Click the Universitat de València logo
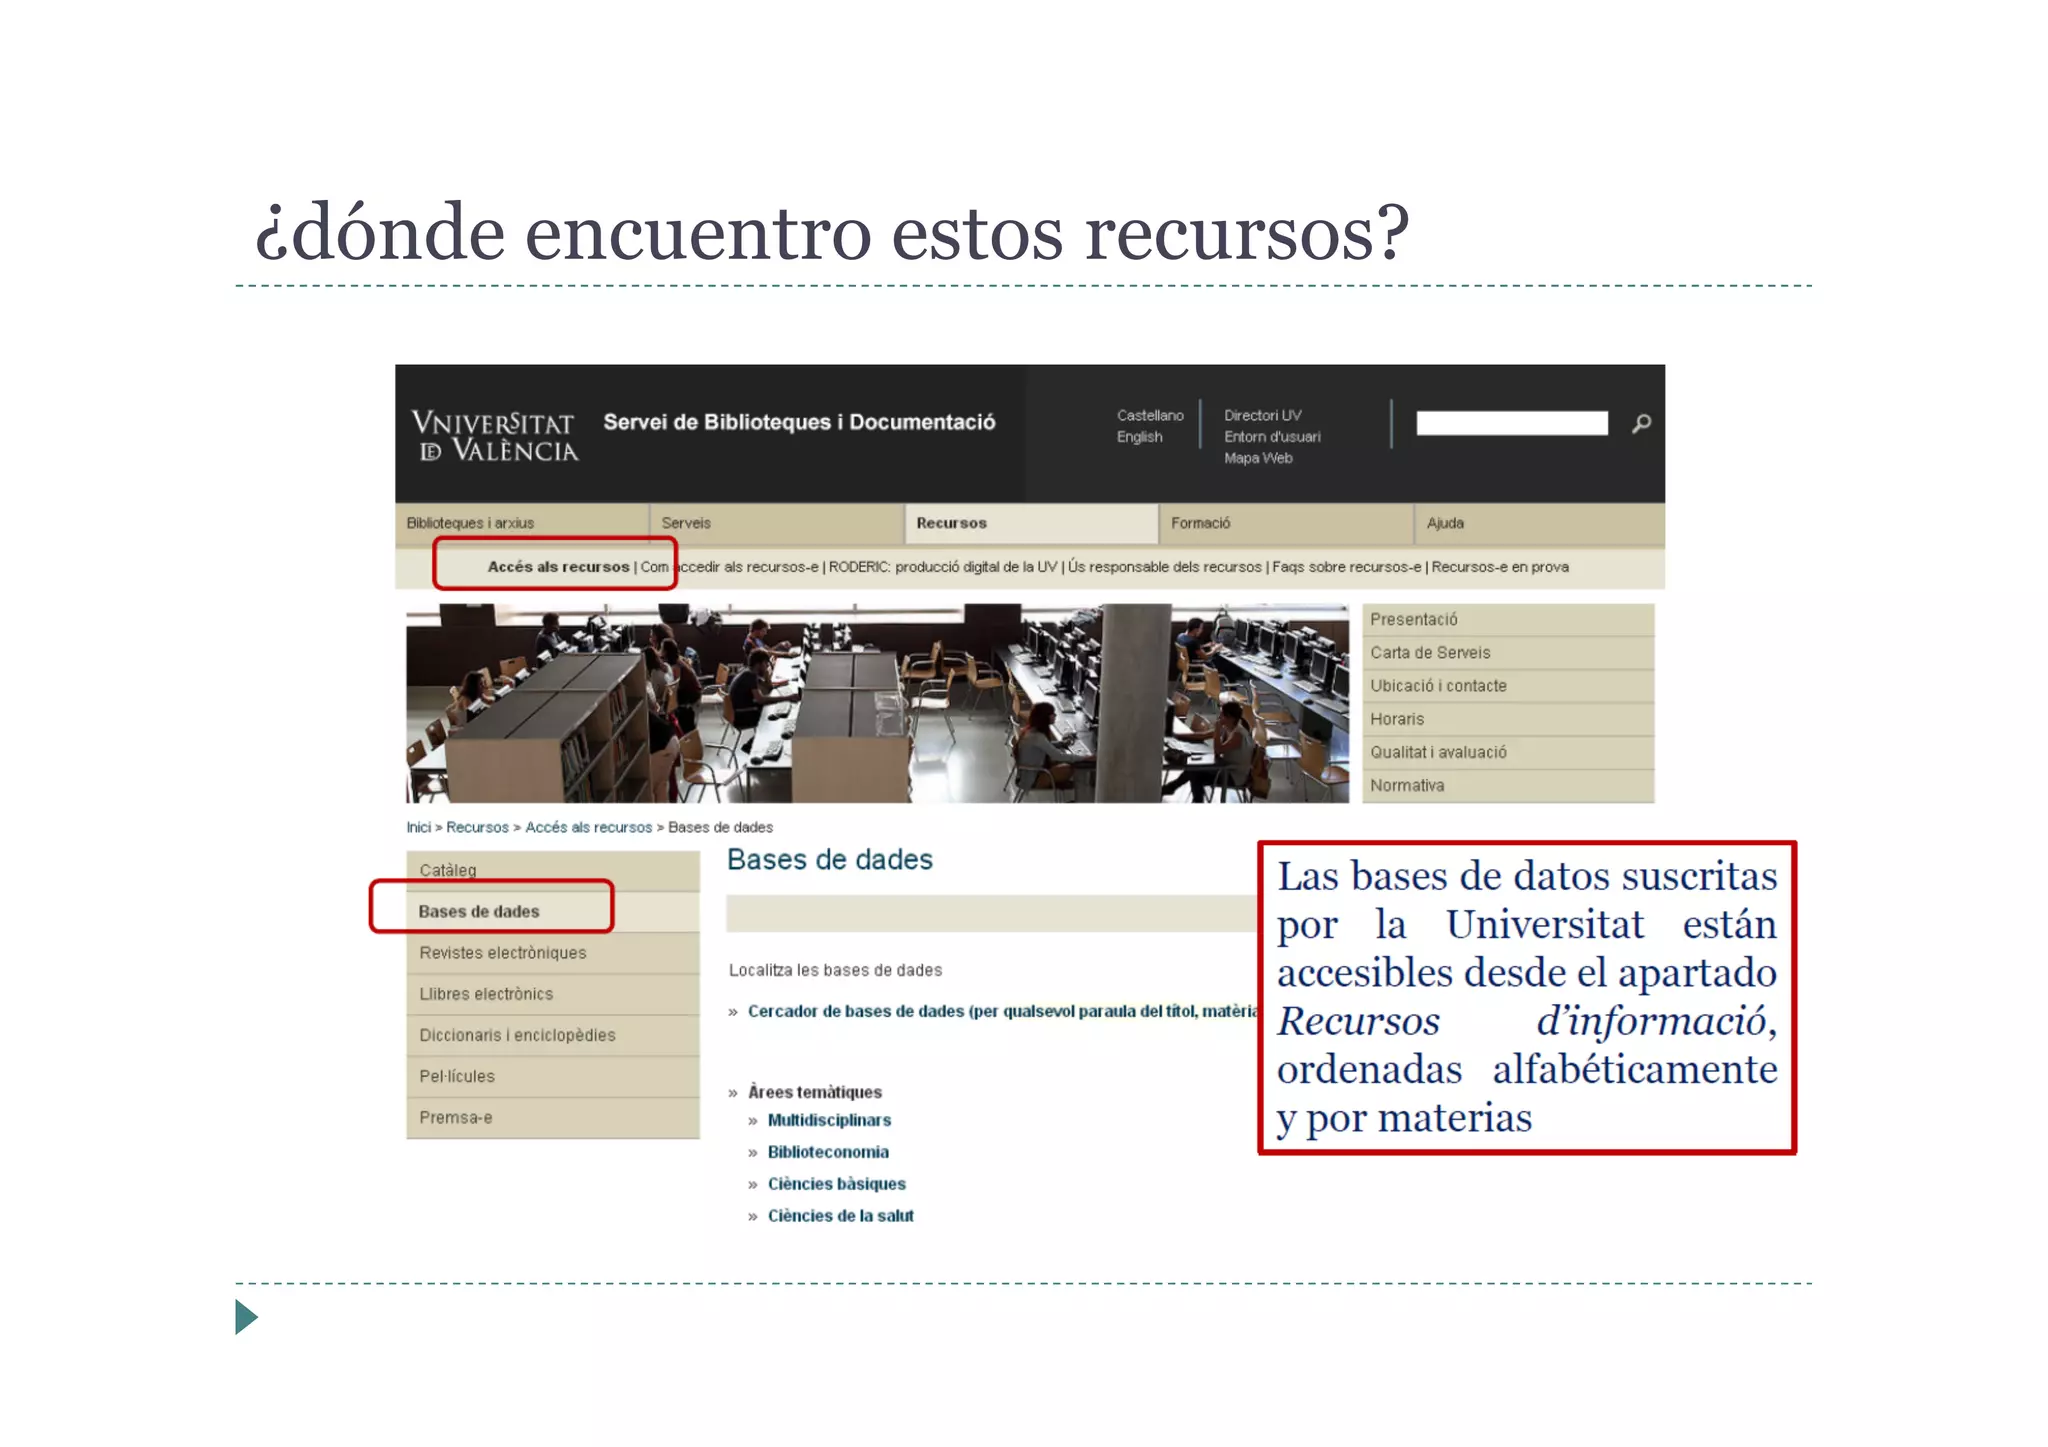 tap(495, 436)
